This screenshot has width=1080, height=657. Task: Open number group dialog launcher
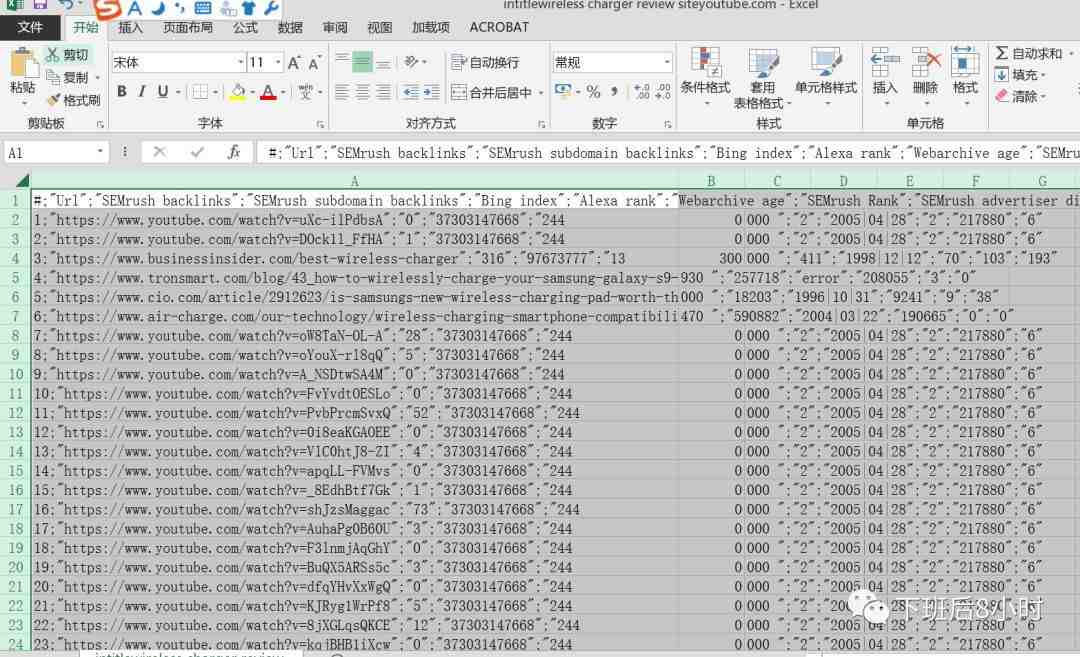667,125
